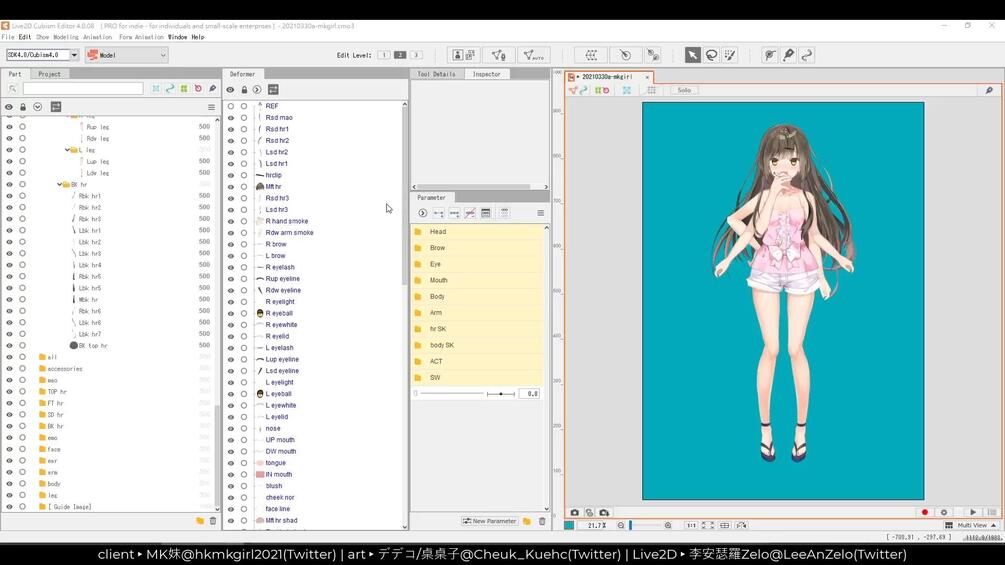Toggle visibility of the accessories folder
Viewport: 1005px width, 565px height.
coord(9,368)
